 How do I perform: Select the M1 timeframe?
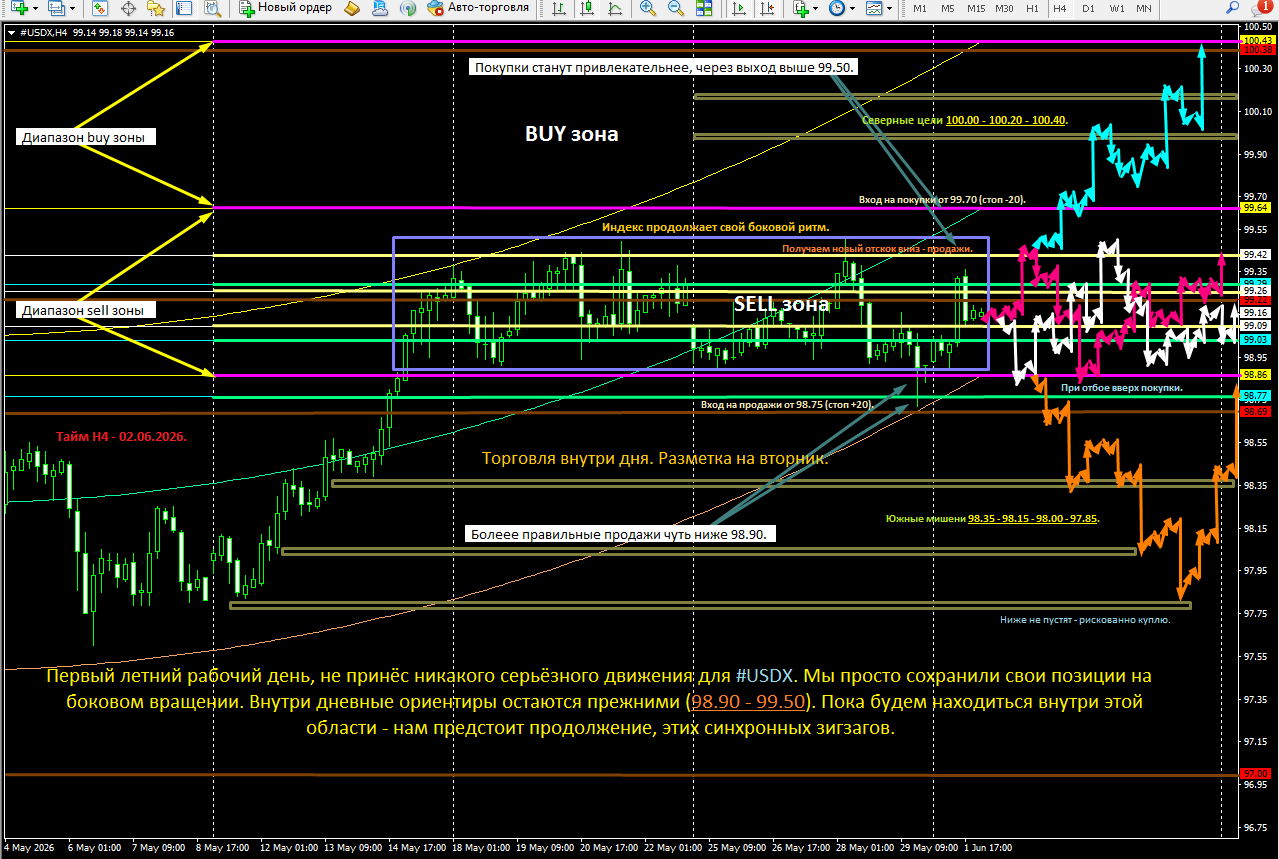pyautogui.click(x=920, y=8)
